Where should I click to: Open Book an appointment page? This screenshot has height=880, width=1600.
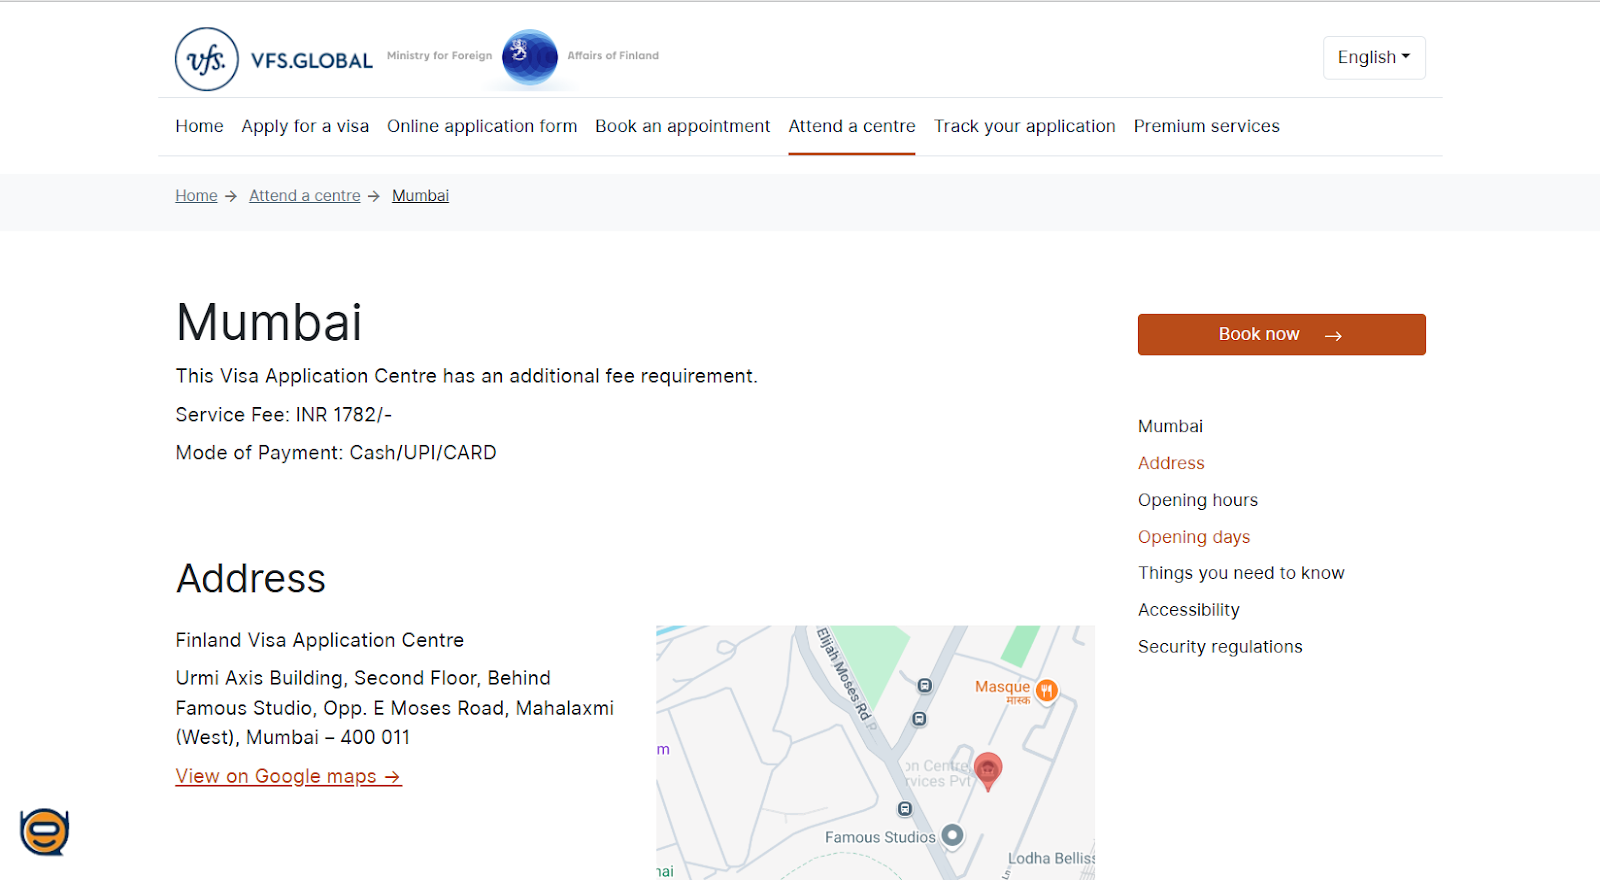[x=682, y=126]
